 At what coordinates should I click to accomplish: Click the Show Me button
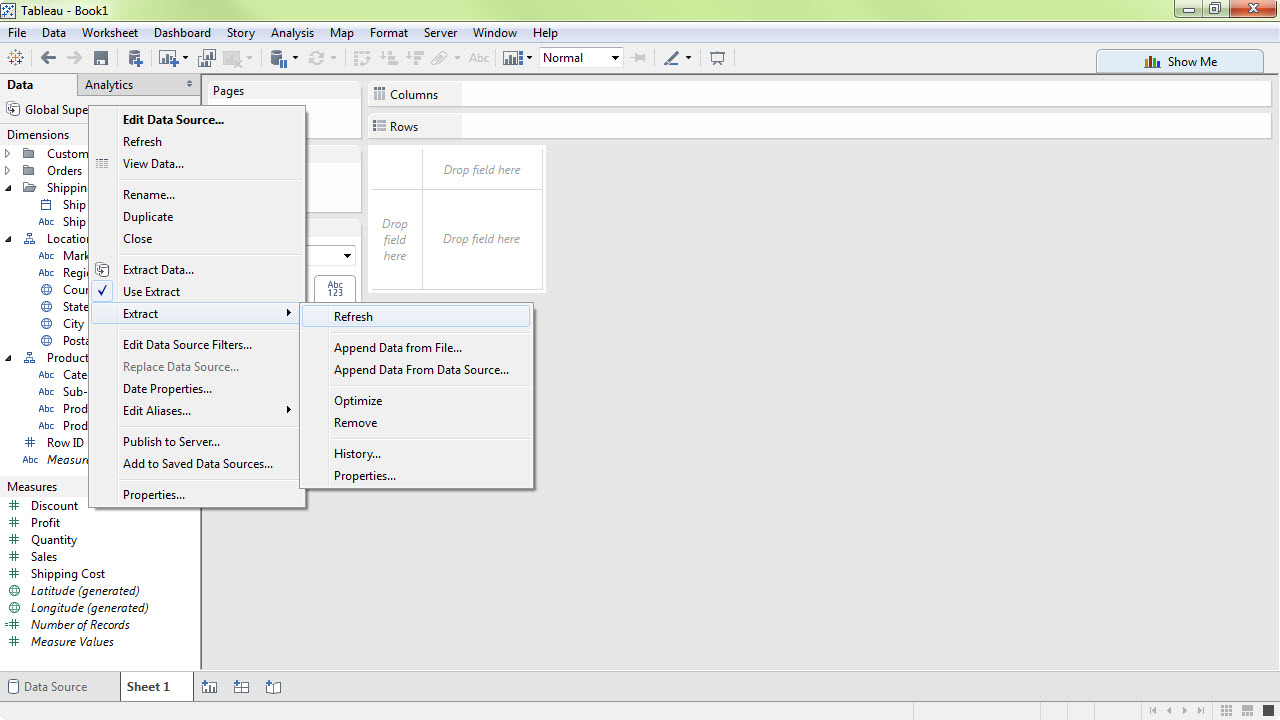[x=1180, y=62]
